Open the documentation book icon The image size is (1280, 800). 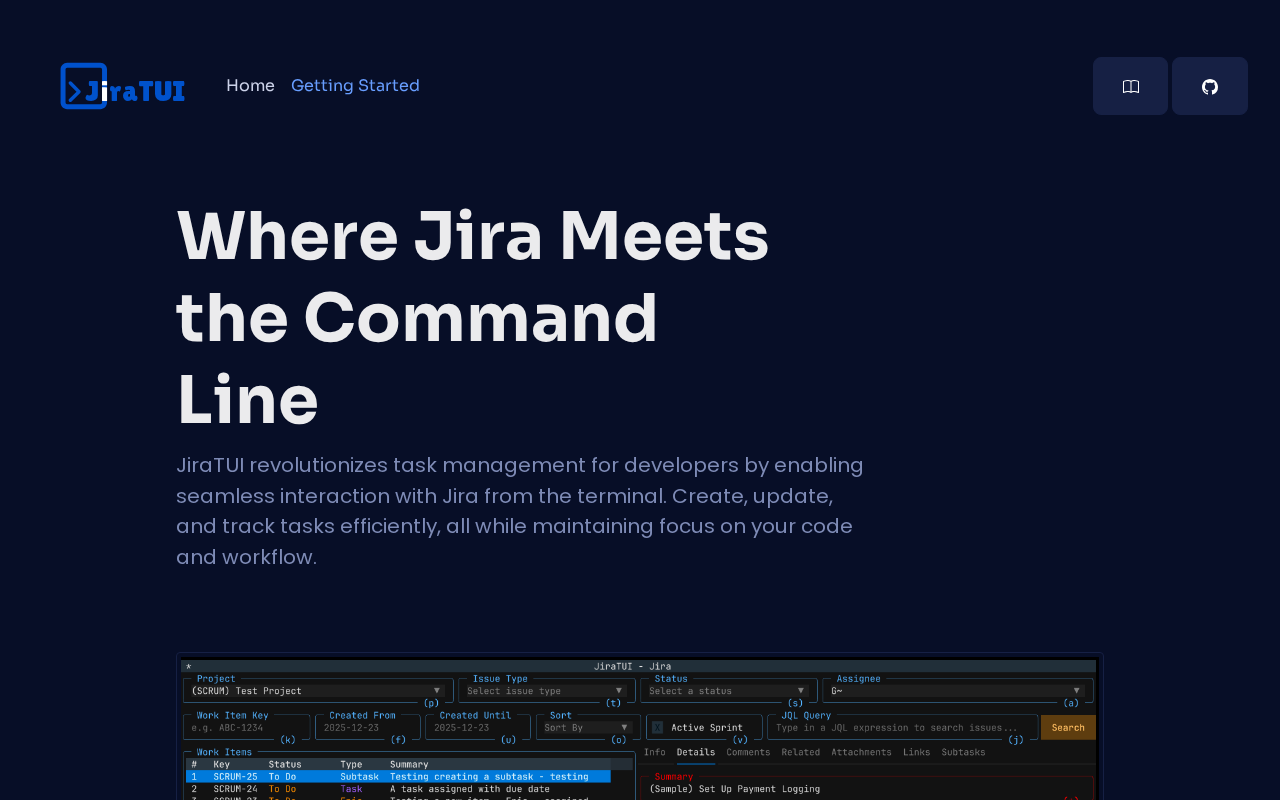(x=1130, y=85)
